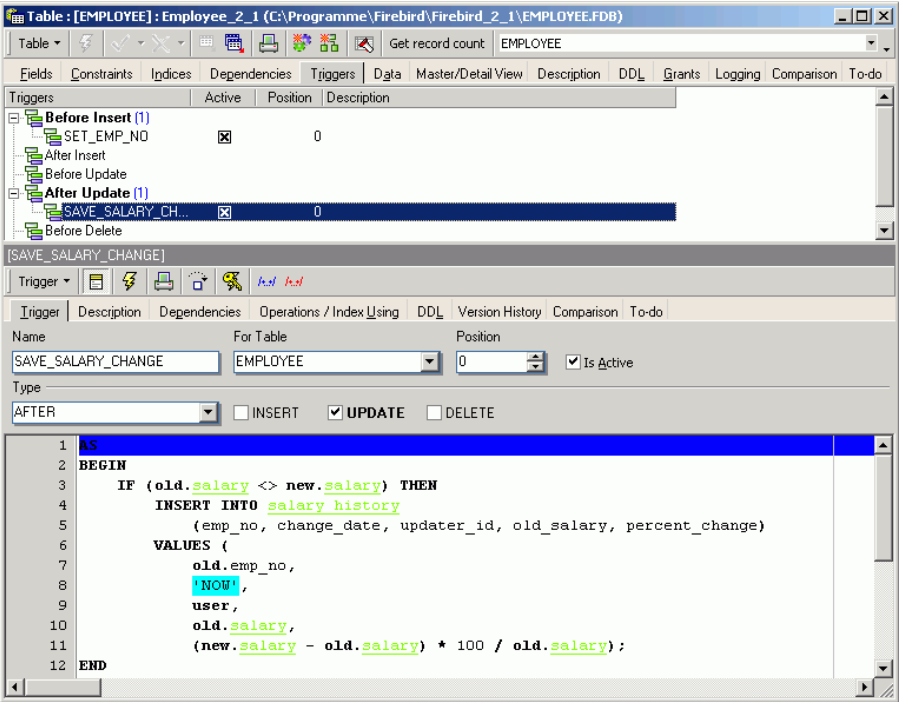Open the For Table dropdown showing EMPLOYEE

click(430, 362)
